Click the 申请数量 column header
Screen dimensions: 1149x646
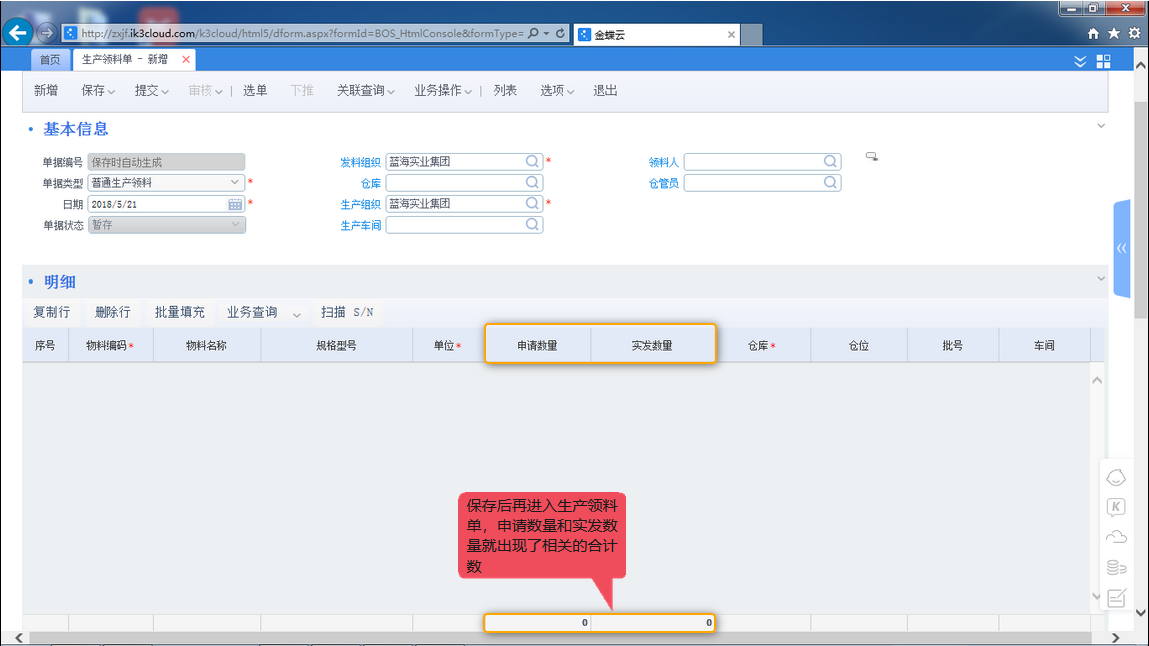[537, 345]
